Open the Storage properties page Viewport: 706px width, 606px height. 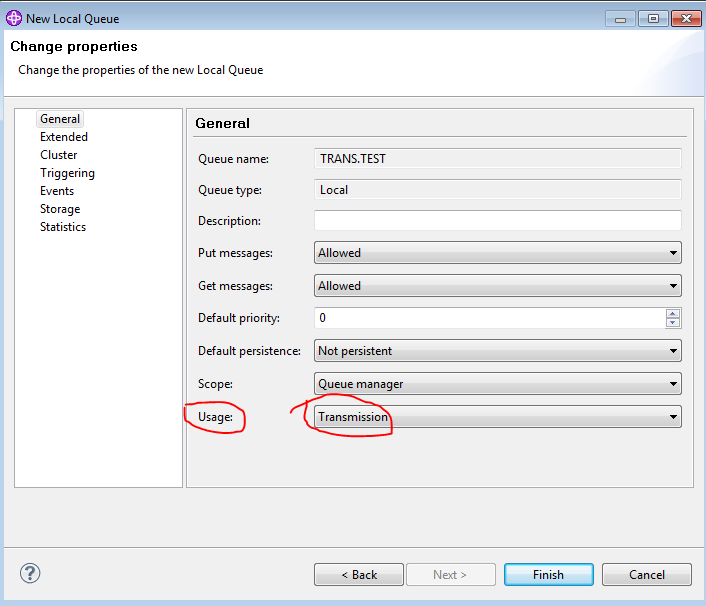coord(60,209)
